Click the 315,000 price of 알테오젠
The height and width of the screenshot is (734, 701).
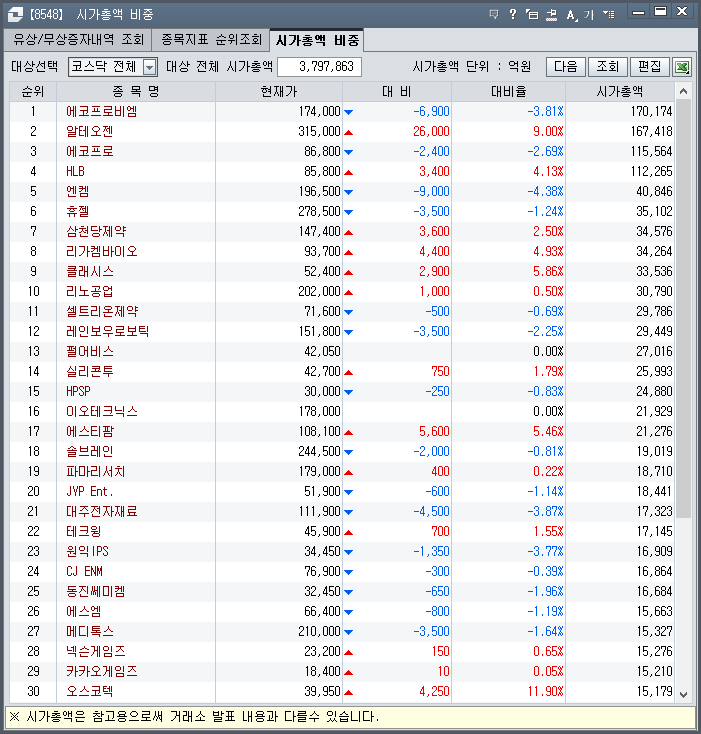tap(319, 132)
